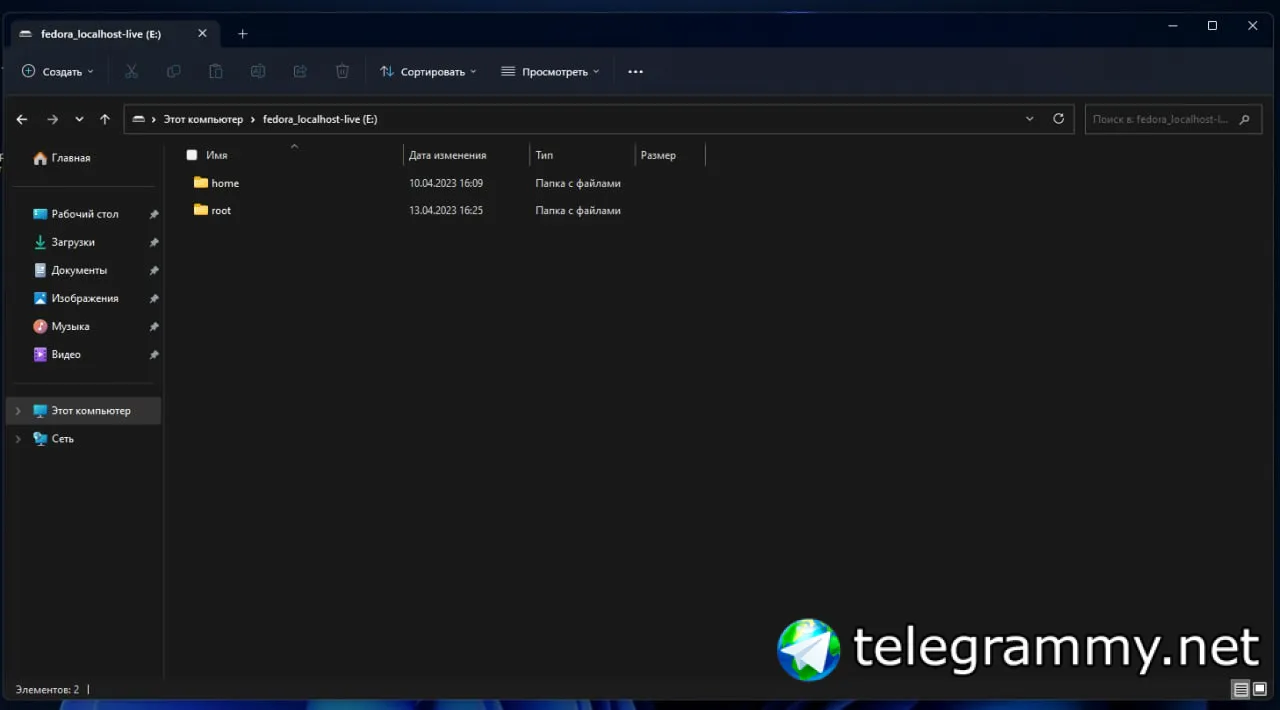The width and height of the screenshot is (1280, 710).
Task: Click the Paste clipboard icon
Action: tap(216, 71)
